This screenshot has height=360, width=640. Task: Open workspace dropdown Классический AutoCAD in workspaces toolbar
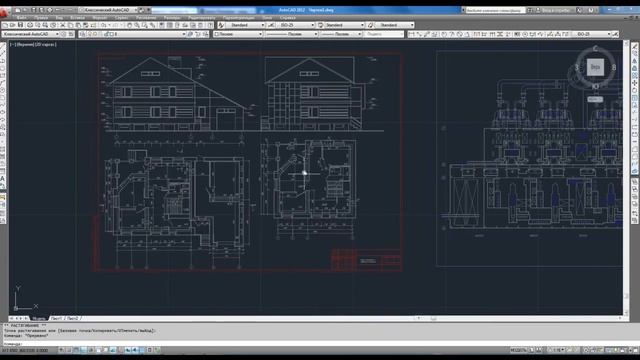[x=31, y=34]
